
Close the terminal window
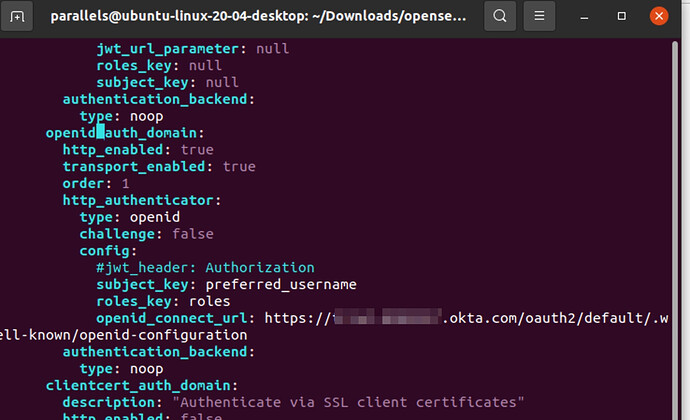coord(659,16)
